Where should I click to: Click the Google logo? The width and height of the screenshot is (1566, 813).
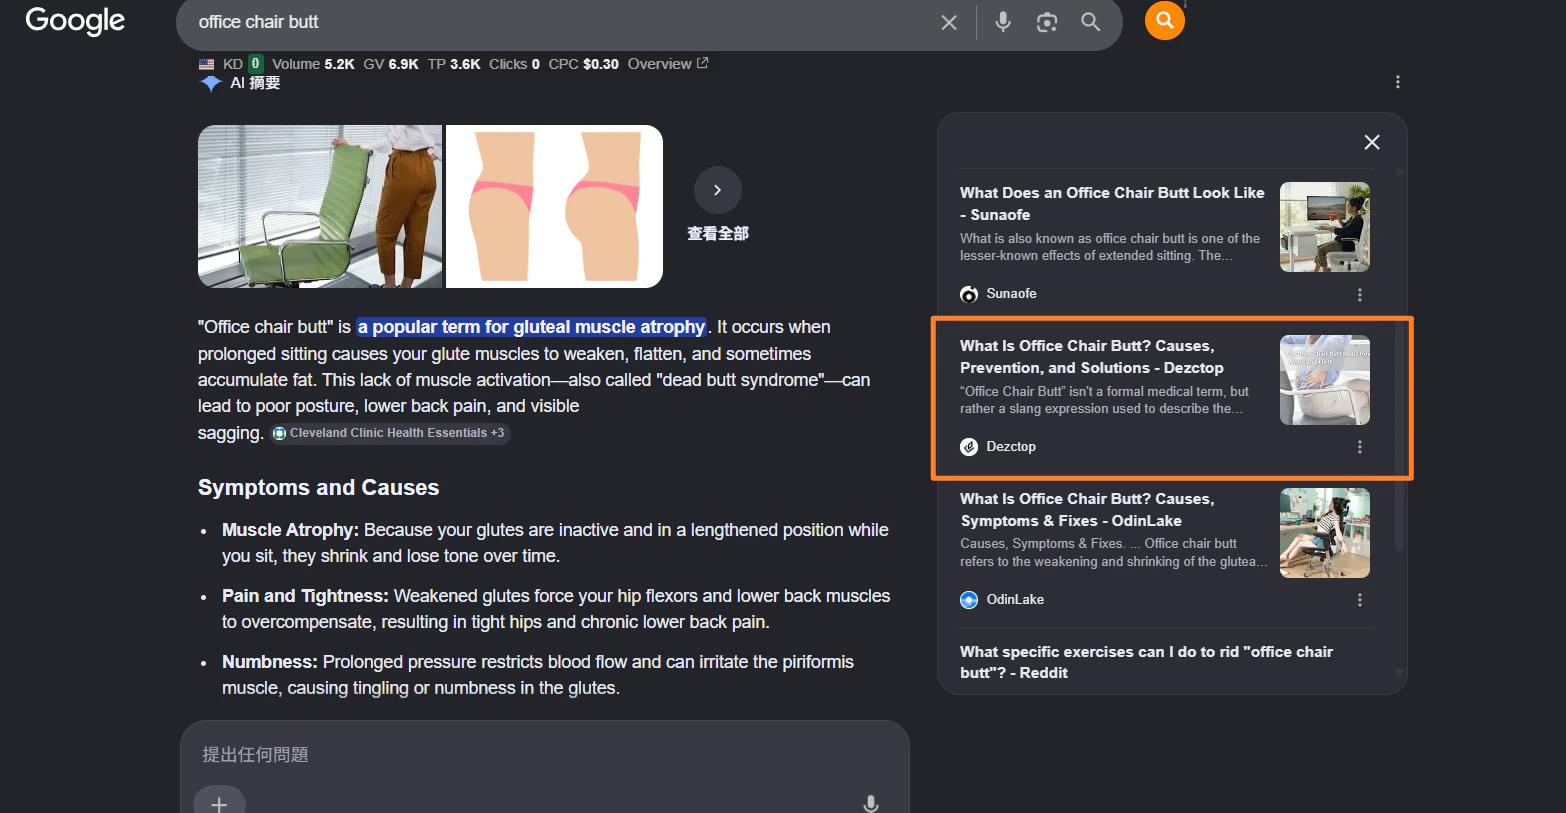pos(75,21)
